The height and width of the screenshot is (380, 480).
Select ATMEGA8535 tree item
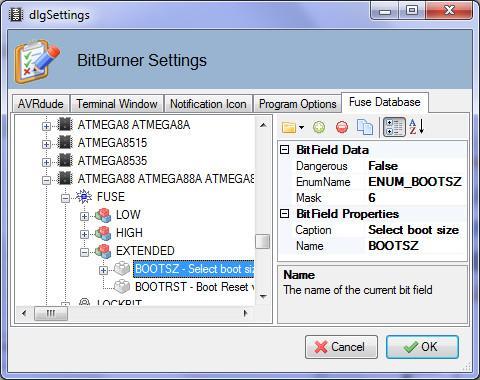tap(112, 161)
